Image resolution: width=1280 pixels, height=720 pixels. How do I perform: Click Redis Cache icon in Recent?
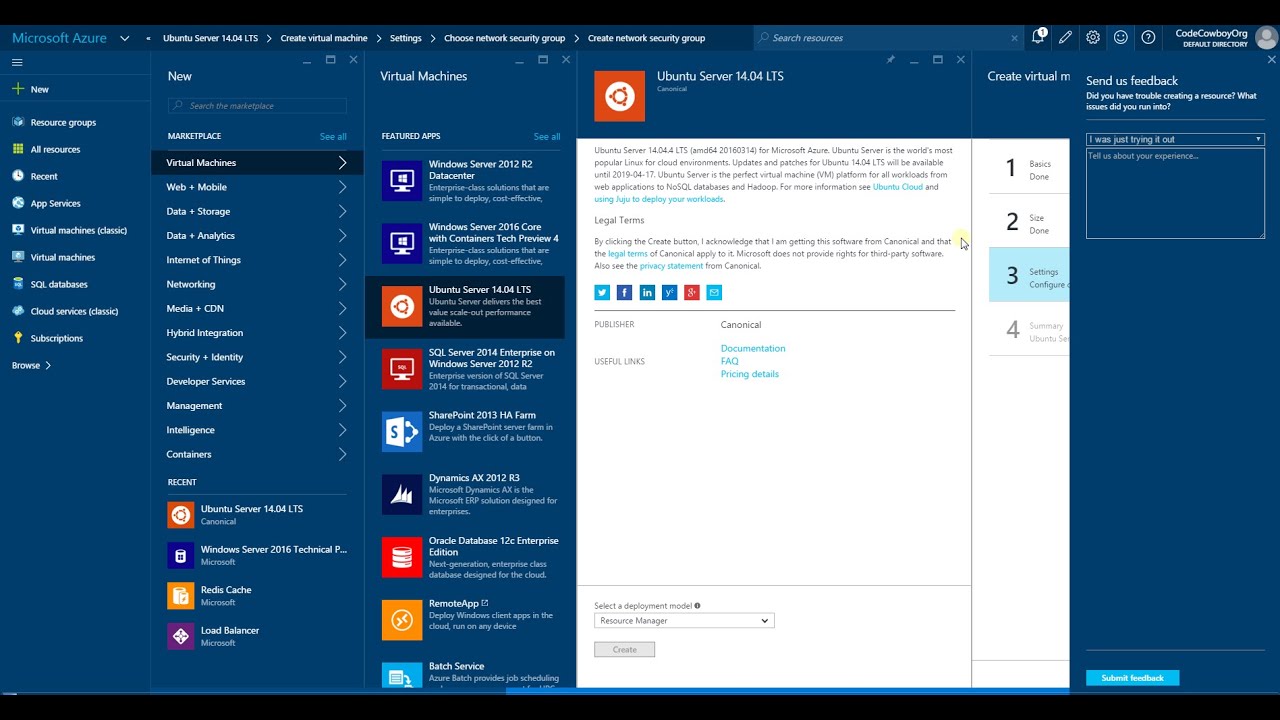pyautogui.click(x=181, y=596)
